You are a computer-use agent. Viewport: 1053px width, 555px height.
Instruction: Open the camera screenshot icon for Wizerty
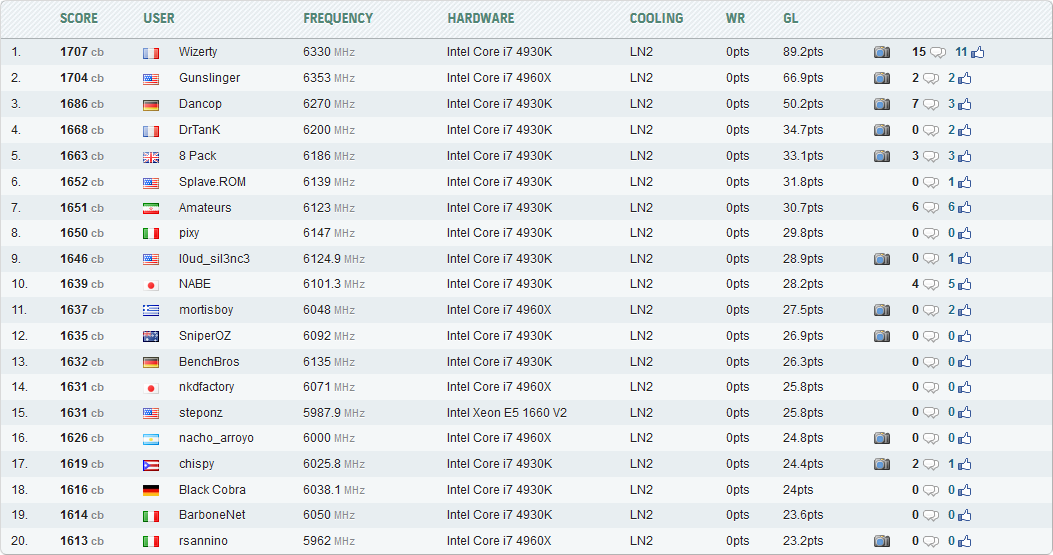[x=881, y=52]
